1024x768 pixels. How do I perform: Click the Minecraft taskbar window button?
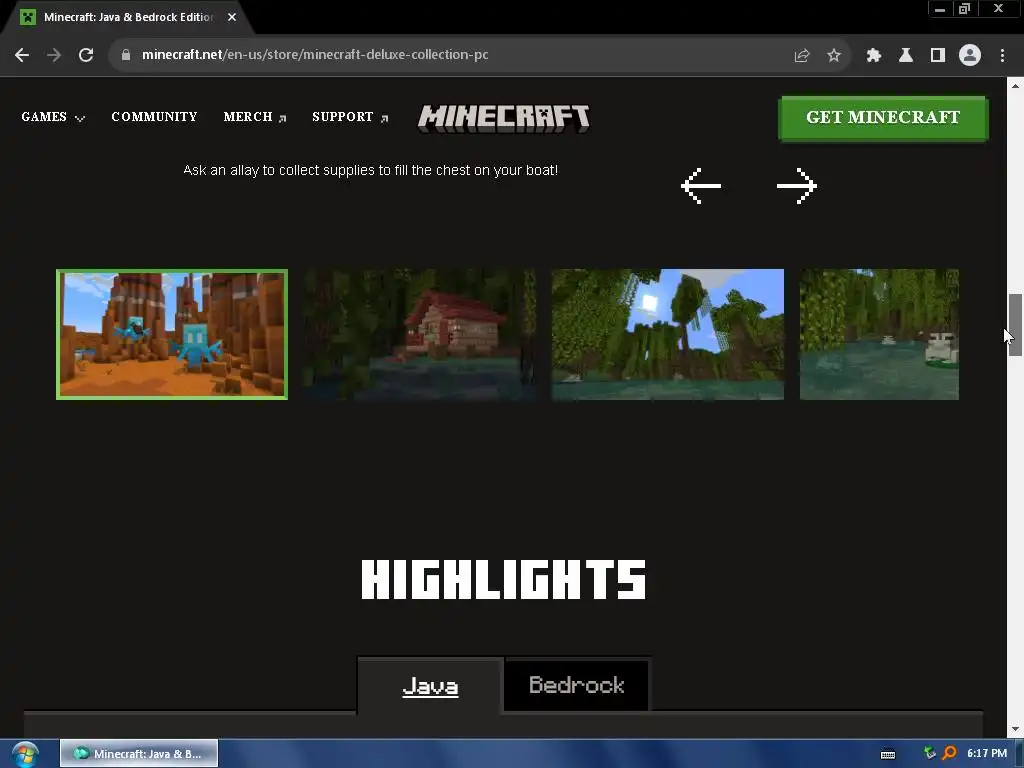(x=139, y=754)
